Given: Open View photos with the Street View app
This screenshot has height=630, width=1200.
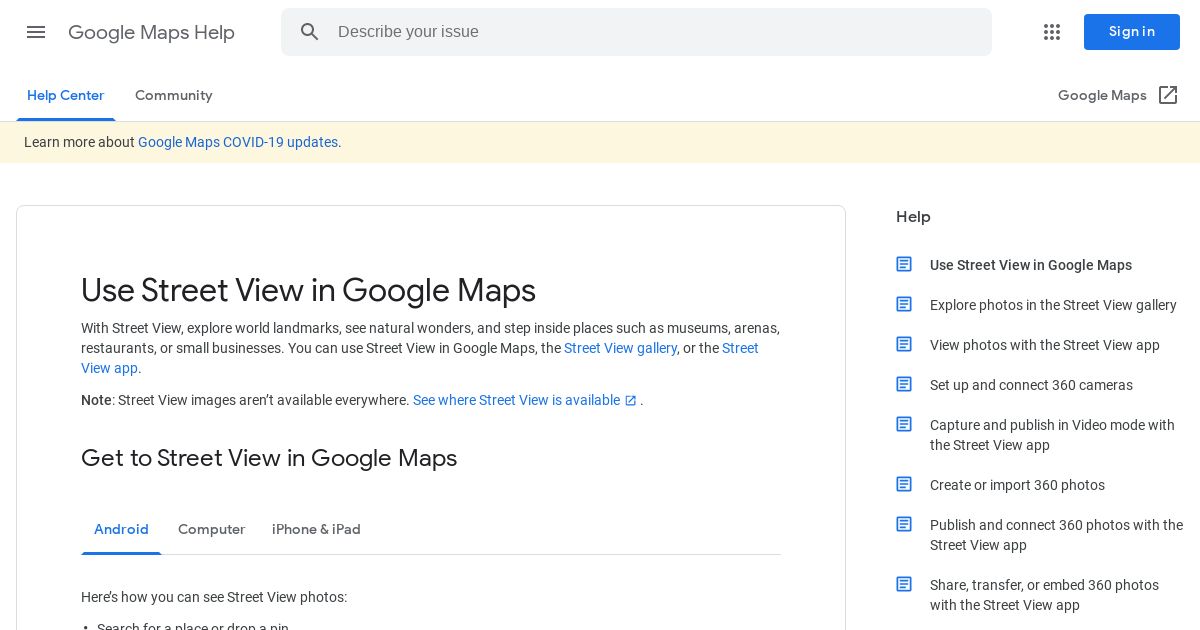Looking at the screenshot, I should click(1045, 345).
